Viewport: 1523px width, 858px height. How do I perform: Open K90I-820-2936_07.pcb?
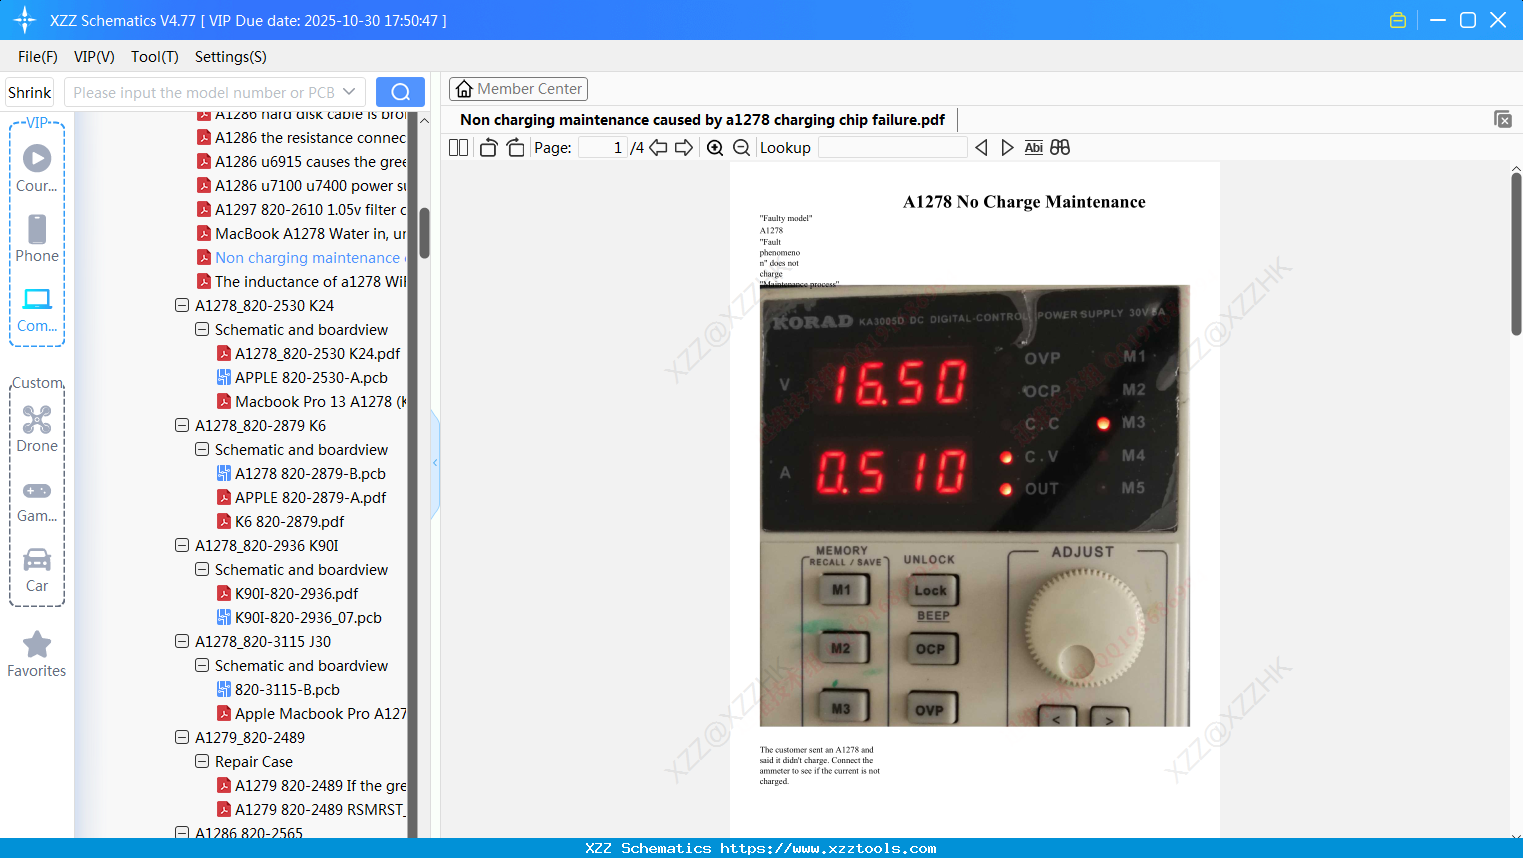(308, 617)
